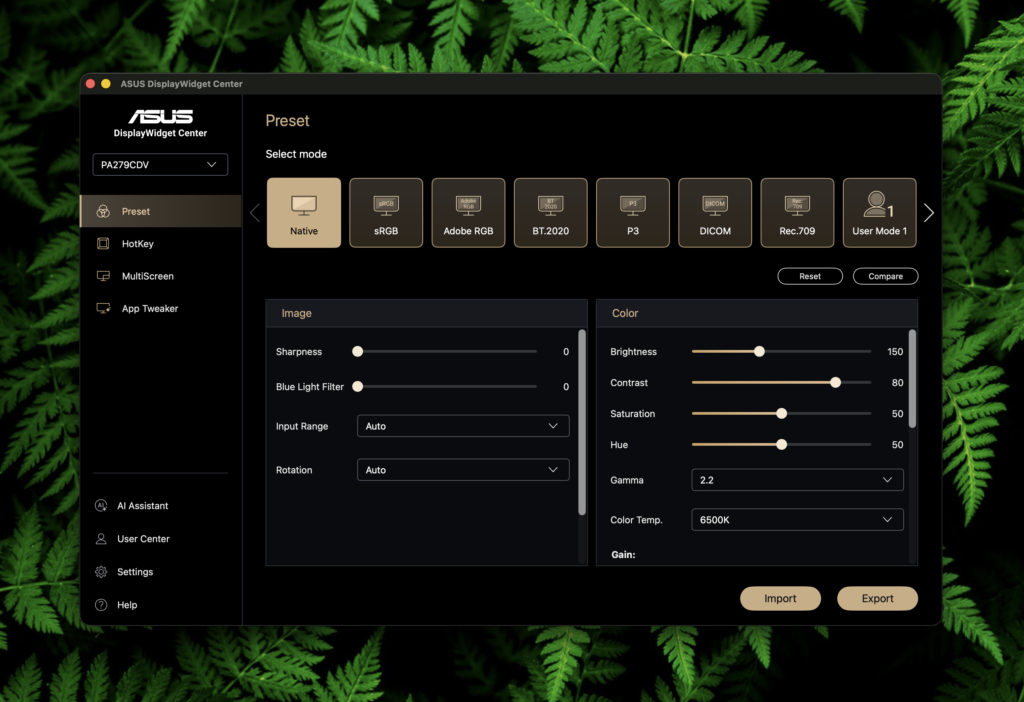Screen dimensions: 1024x702
Task: Select the sRGB preset mode
Action: coord(386,213)
